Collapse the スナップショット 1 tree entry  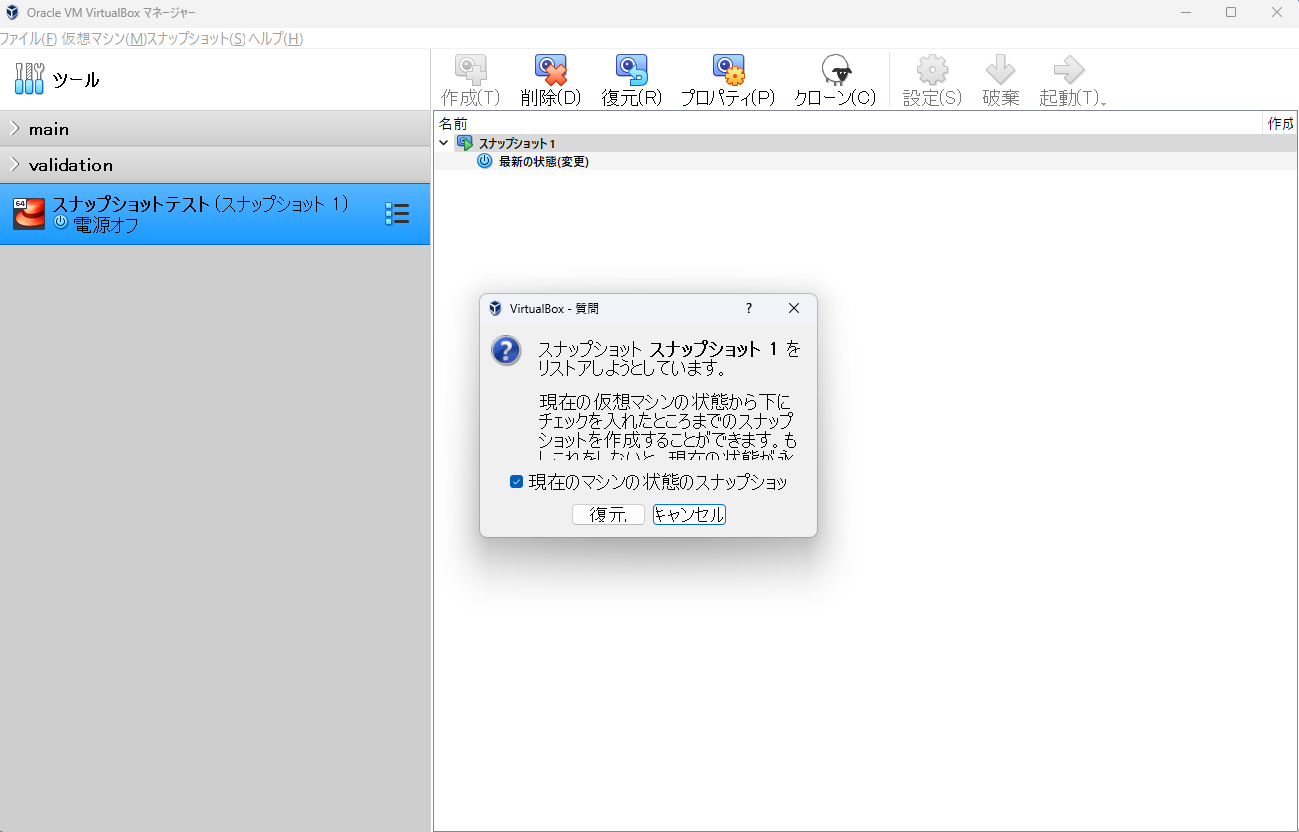[443, 142]
